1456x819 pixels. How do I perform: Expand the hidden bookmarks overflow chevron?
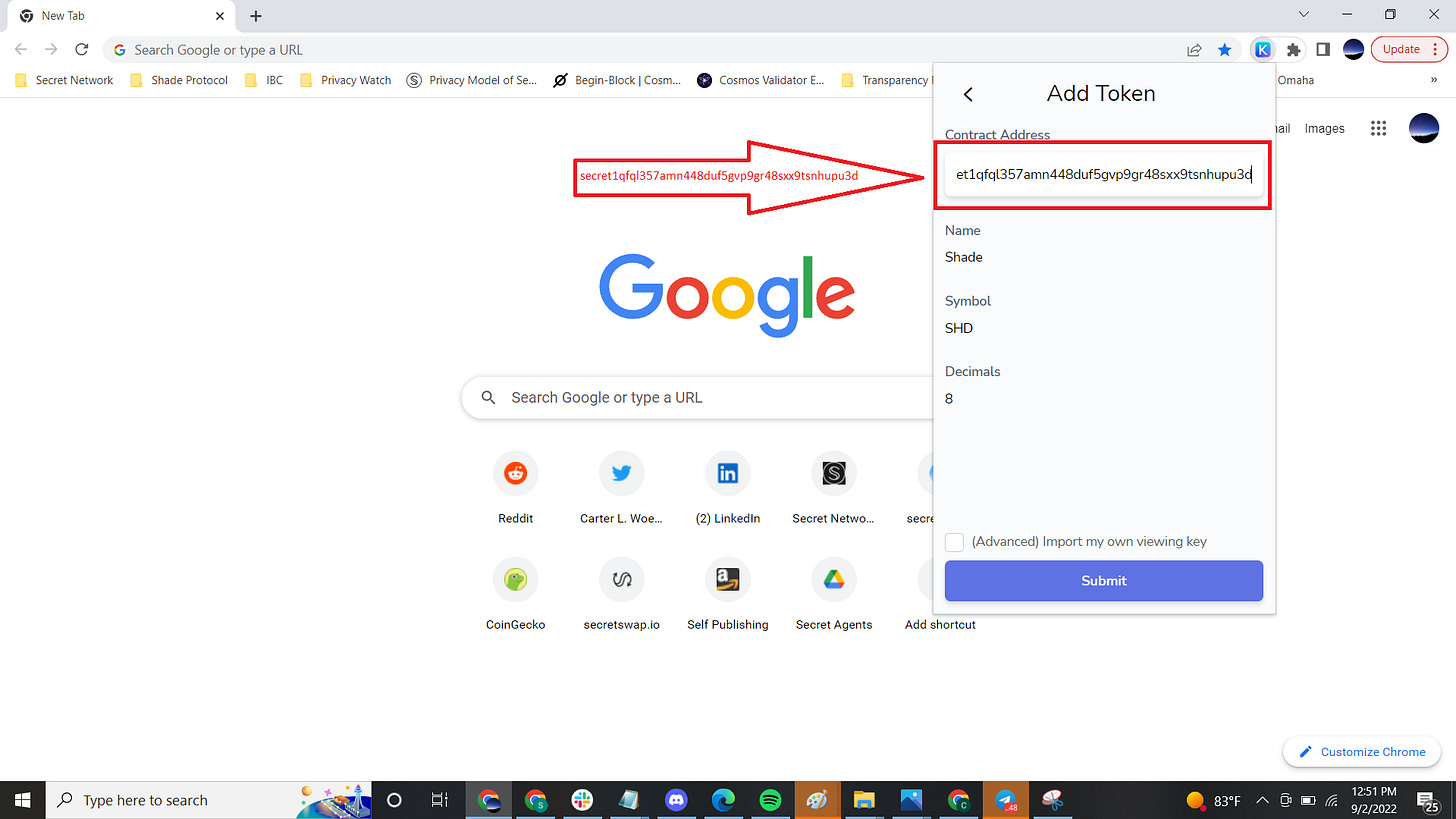click(x=1435, y=80)
